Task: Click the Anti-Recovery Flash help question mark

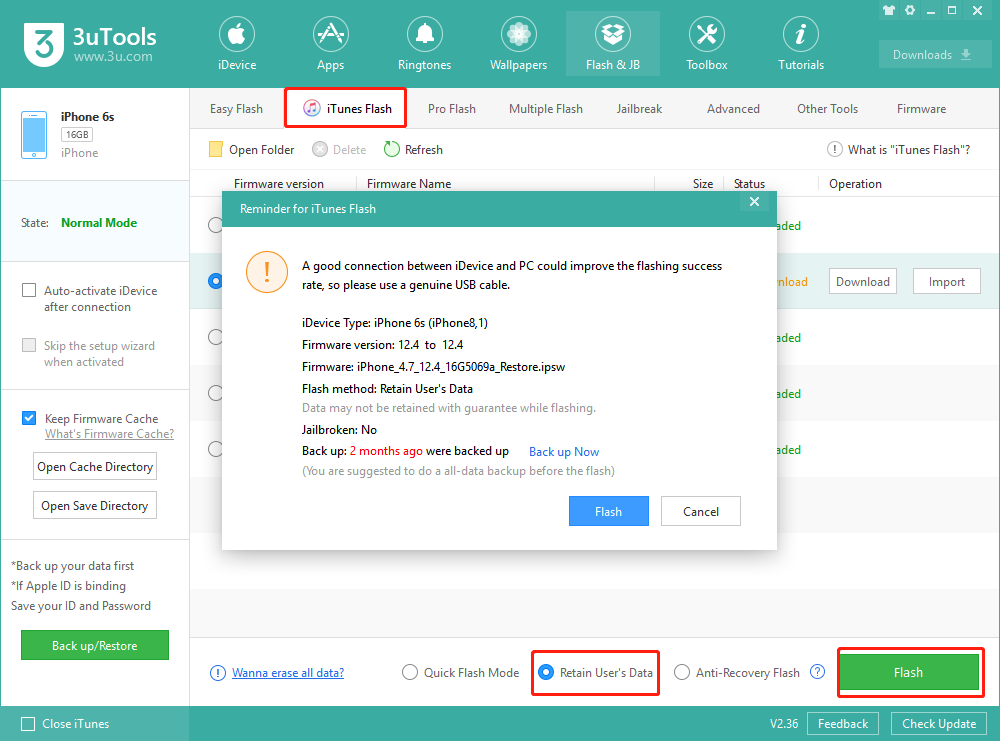Action: coord(817,671)
